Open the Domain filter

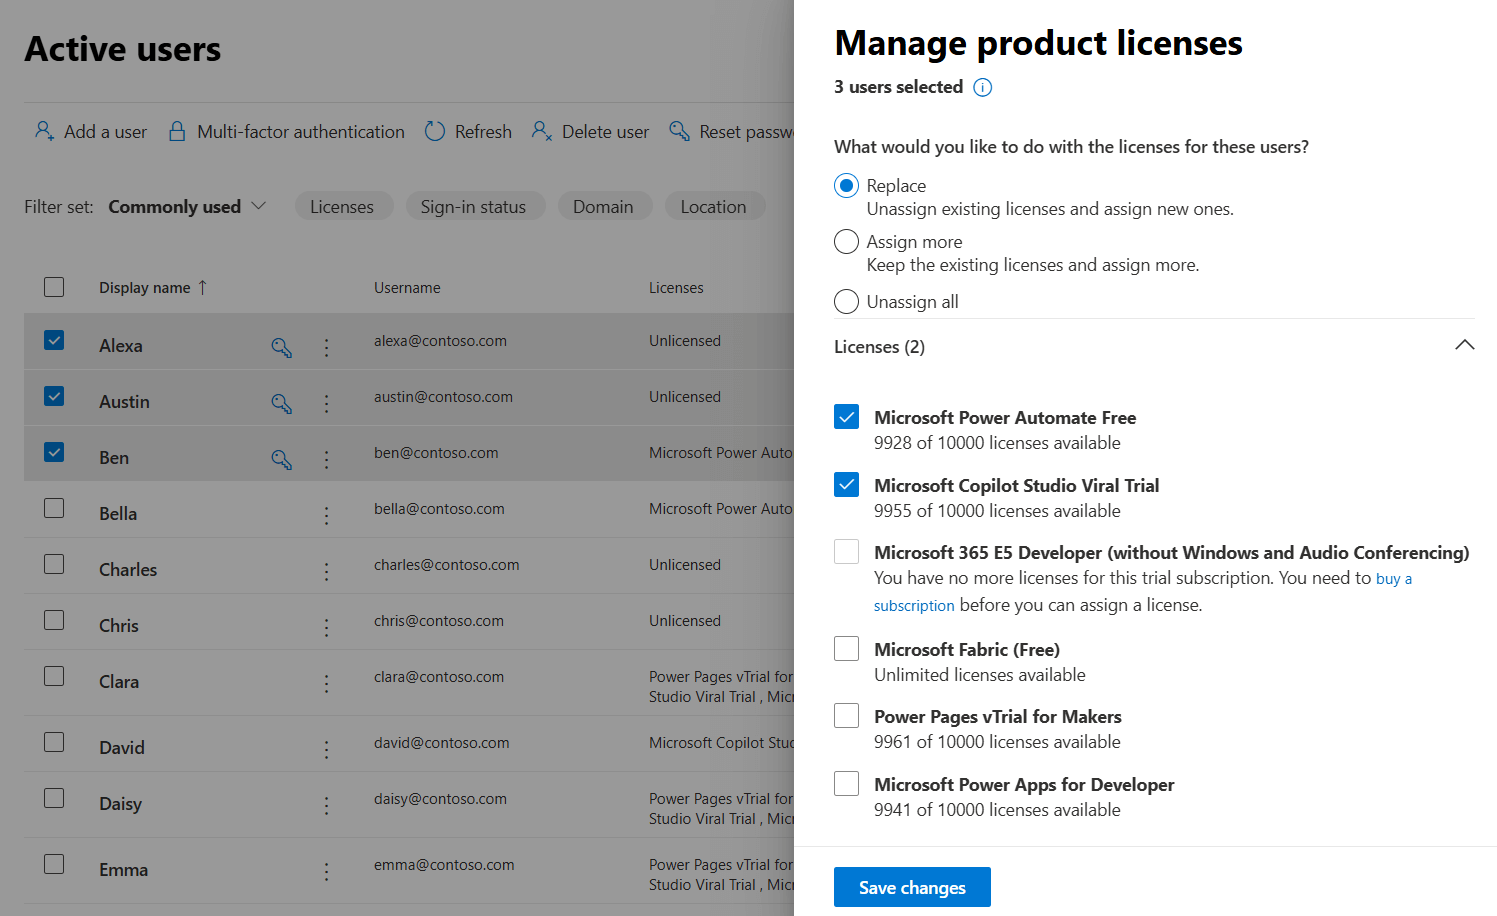pos(605,206)
